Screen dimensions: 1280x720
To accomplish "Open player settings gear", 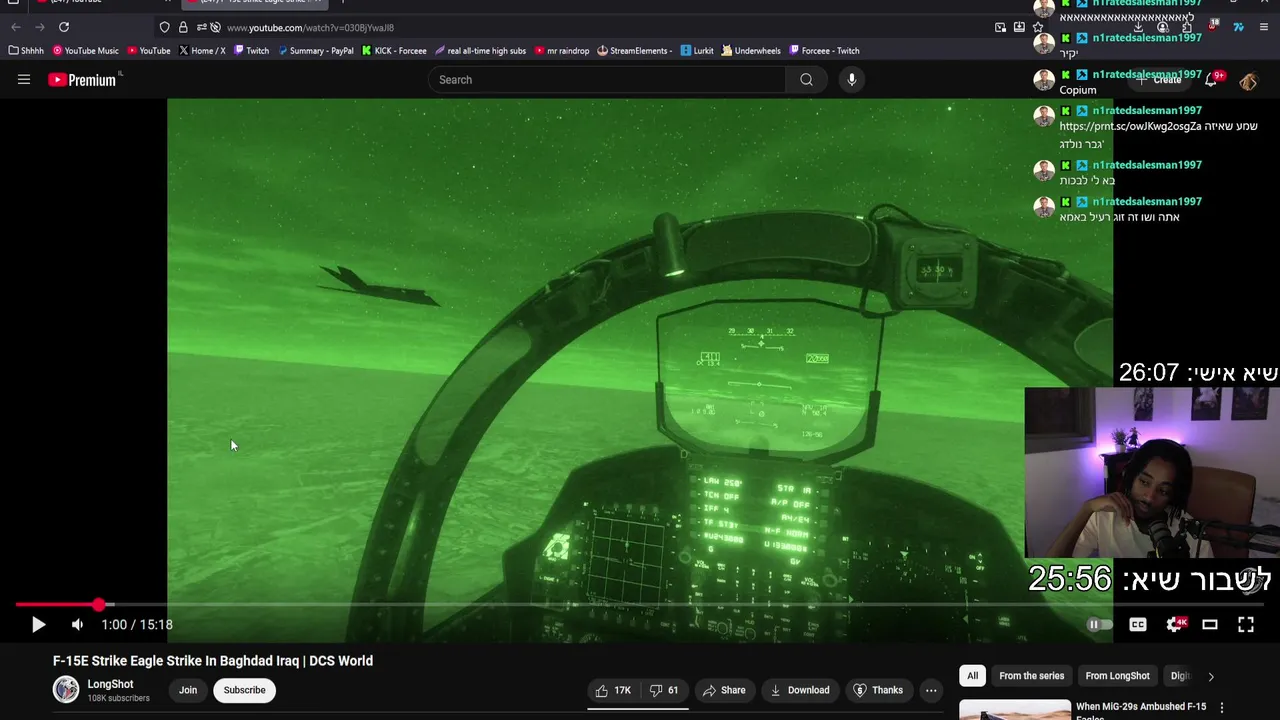I will pyautogui.click(x=1175, y=625).
